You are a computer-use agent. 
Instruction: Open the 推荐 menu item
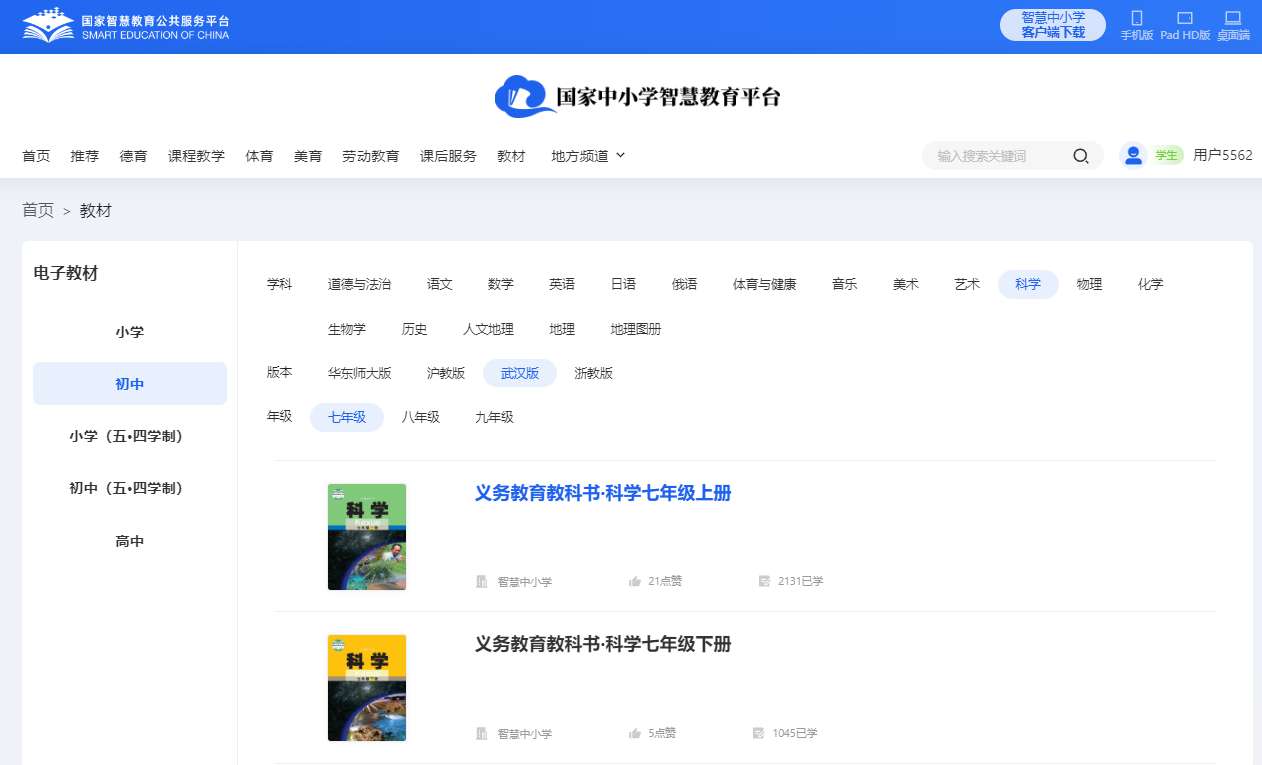pyautogui.click(x=85, y=156)
